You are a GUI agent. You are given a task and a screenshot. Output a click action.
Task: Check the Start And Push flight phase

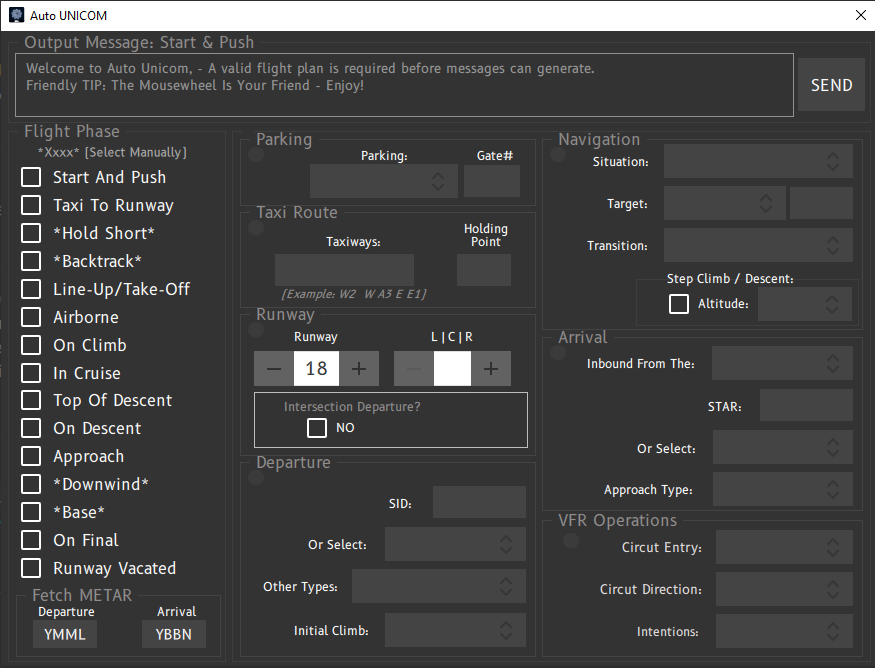(32, 177)
